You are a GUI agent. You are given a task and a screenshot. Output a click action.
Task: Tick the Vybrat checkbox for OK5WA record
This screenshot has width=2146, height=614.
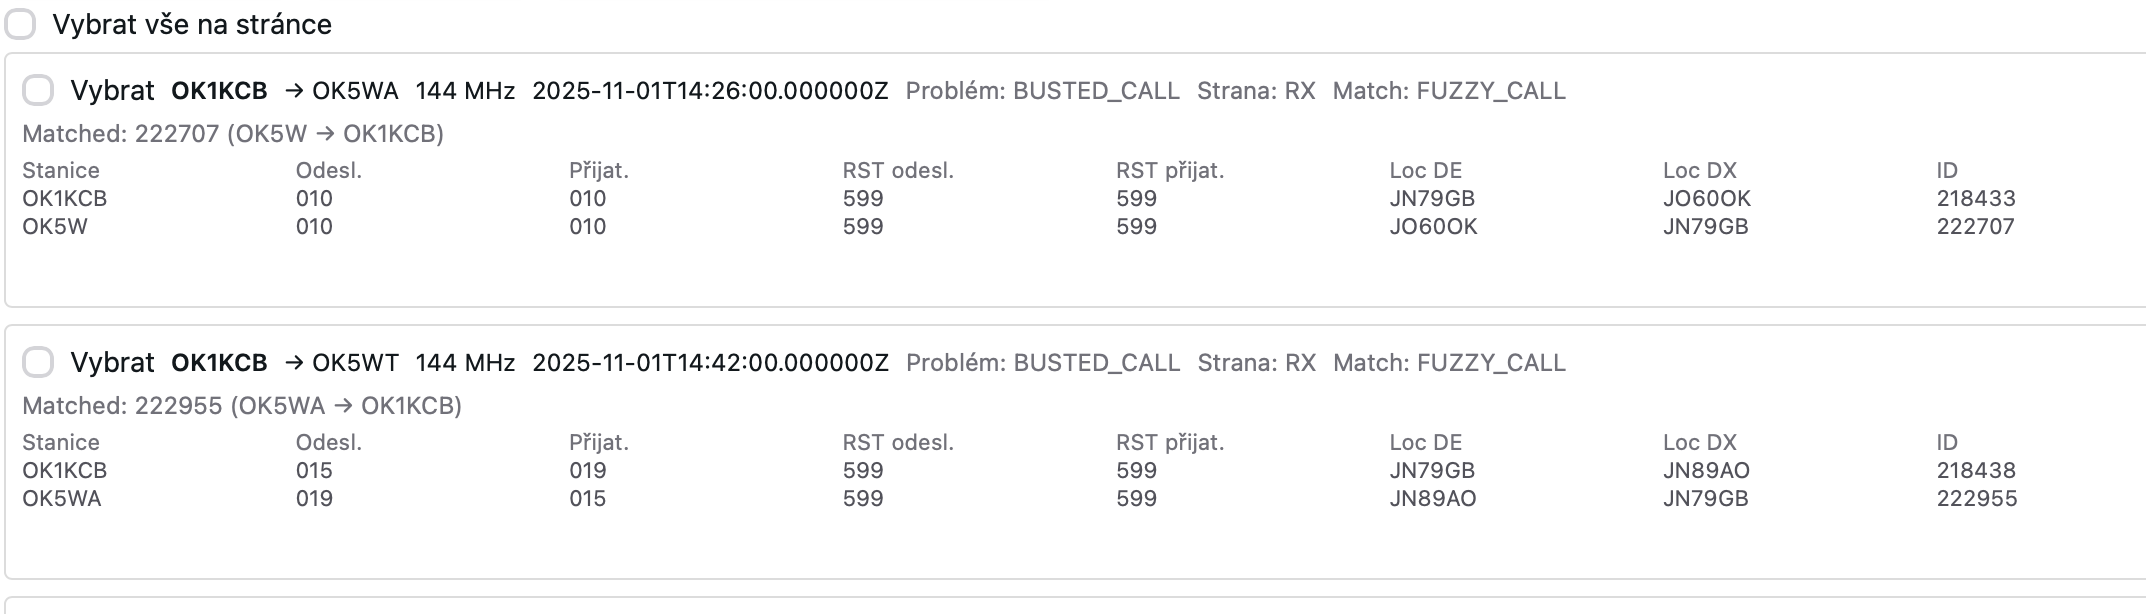click(x=38, y=91)
